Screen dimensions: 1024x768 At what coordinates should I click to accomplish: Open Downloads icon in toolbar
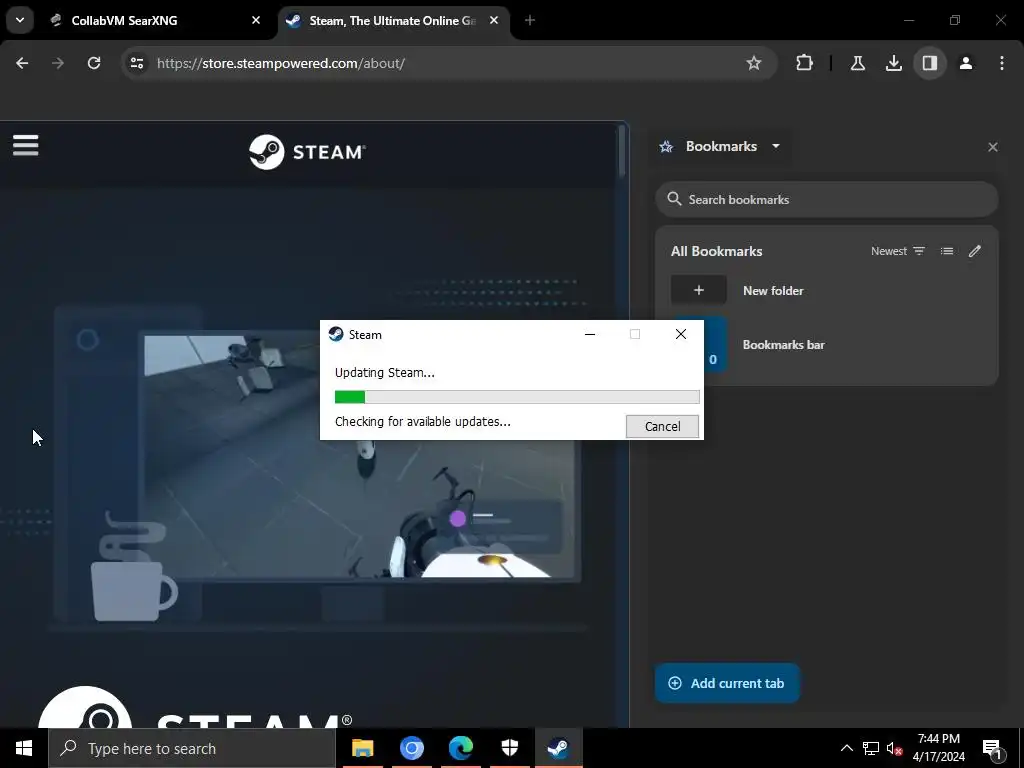[x=893, y=63]
